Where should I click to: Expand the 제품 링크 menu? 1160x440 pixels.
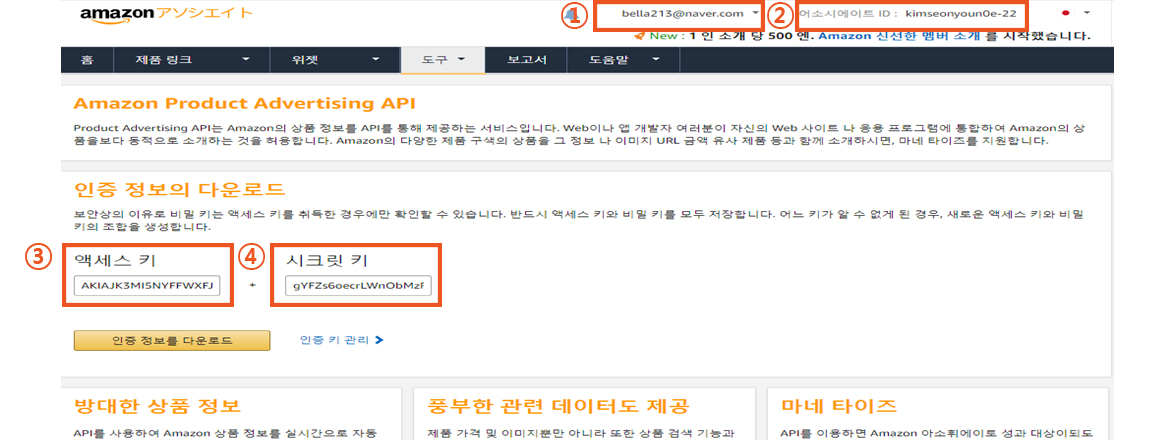pyautogui.click(x=192, y=60)
